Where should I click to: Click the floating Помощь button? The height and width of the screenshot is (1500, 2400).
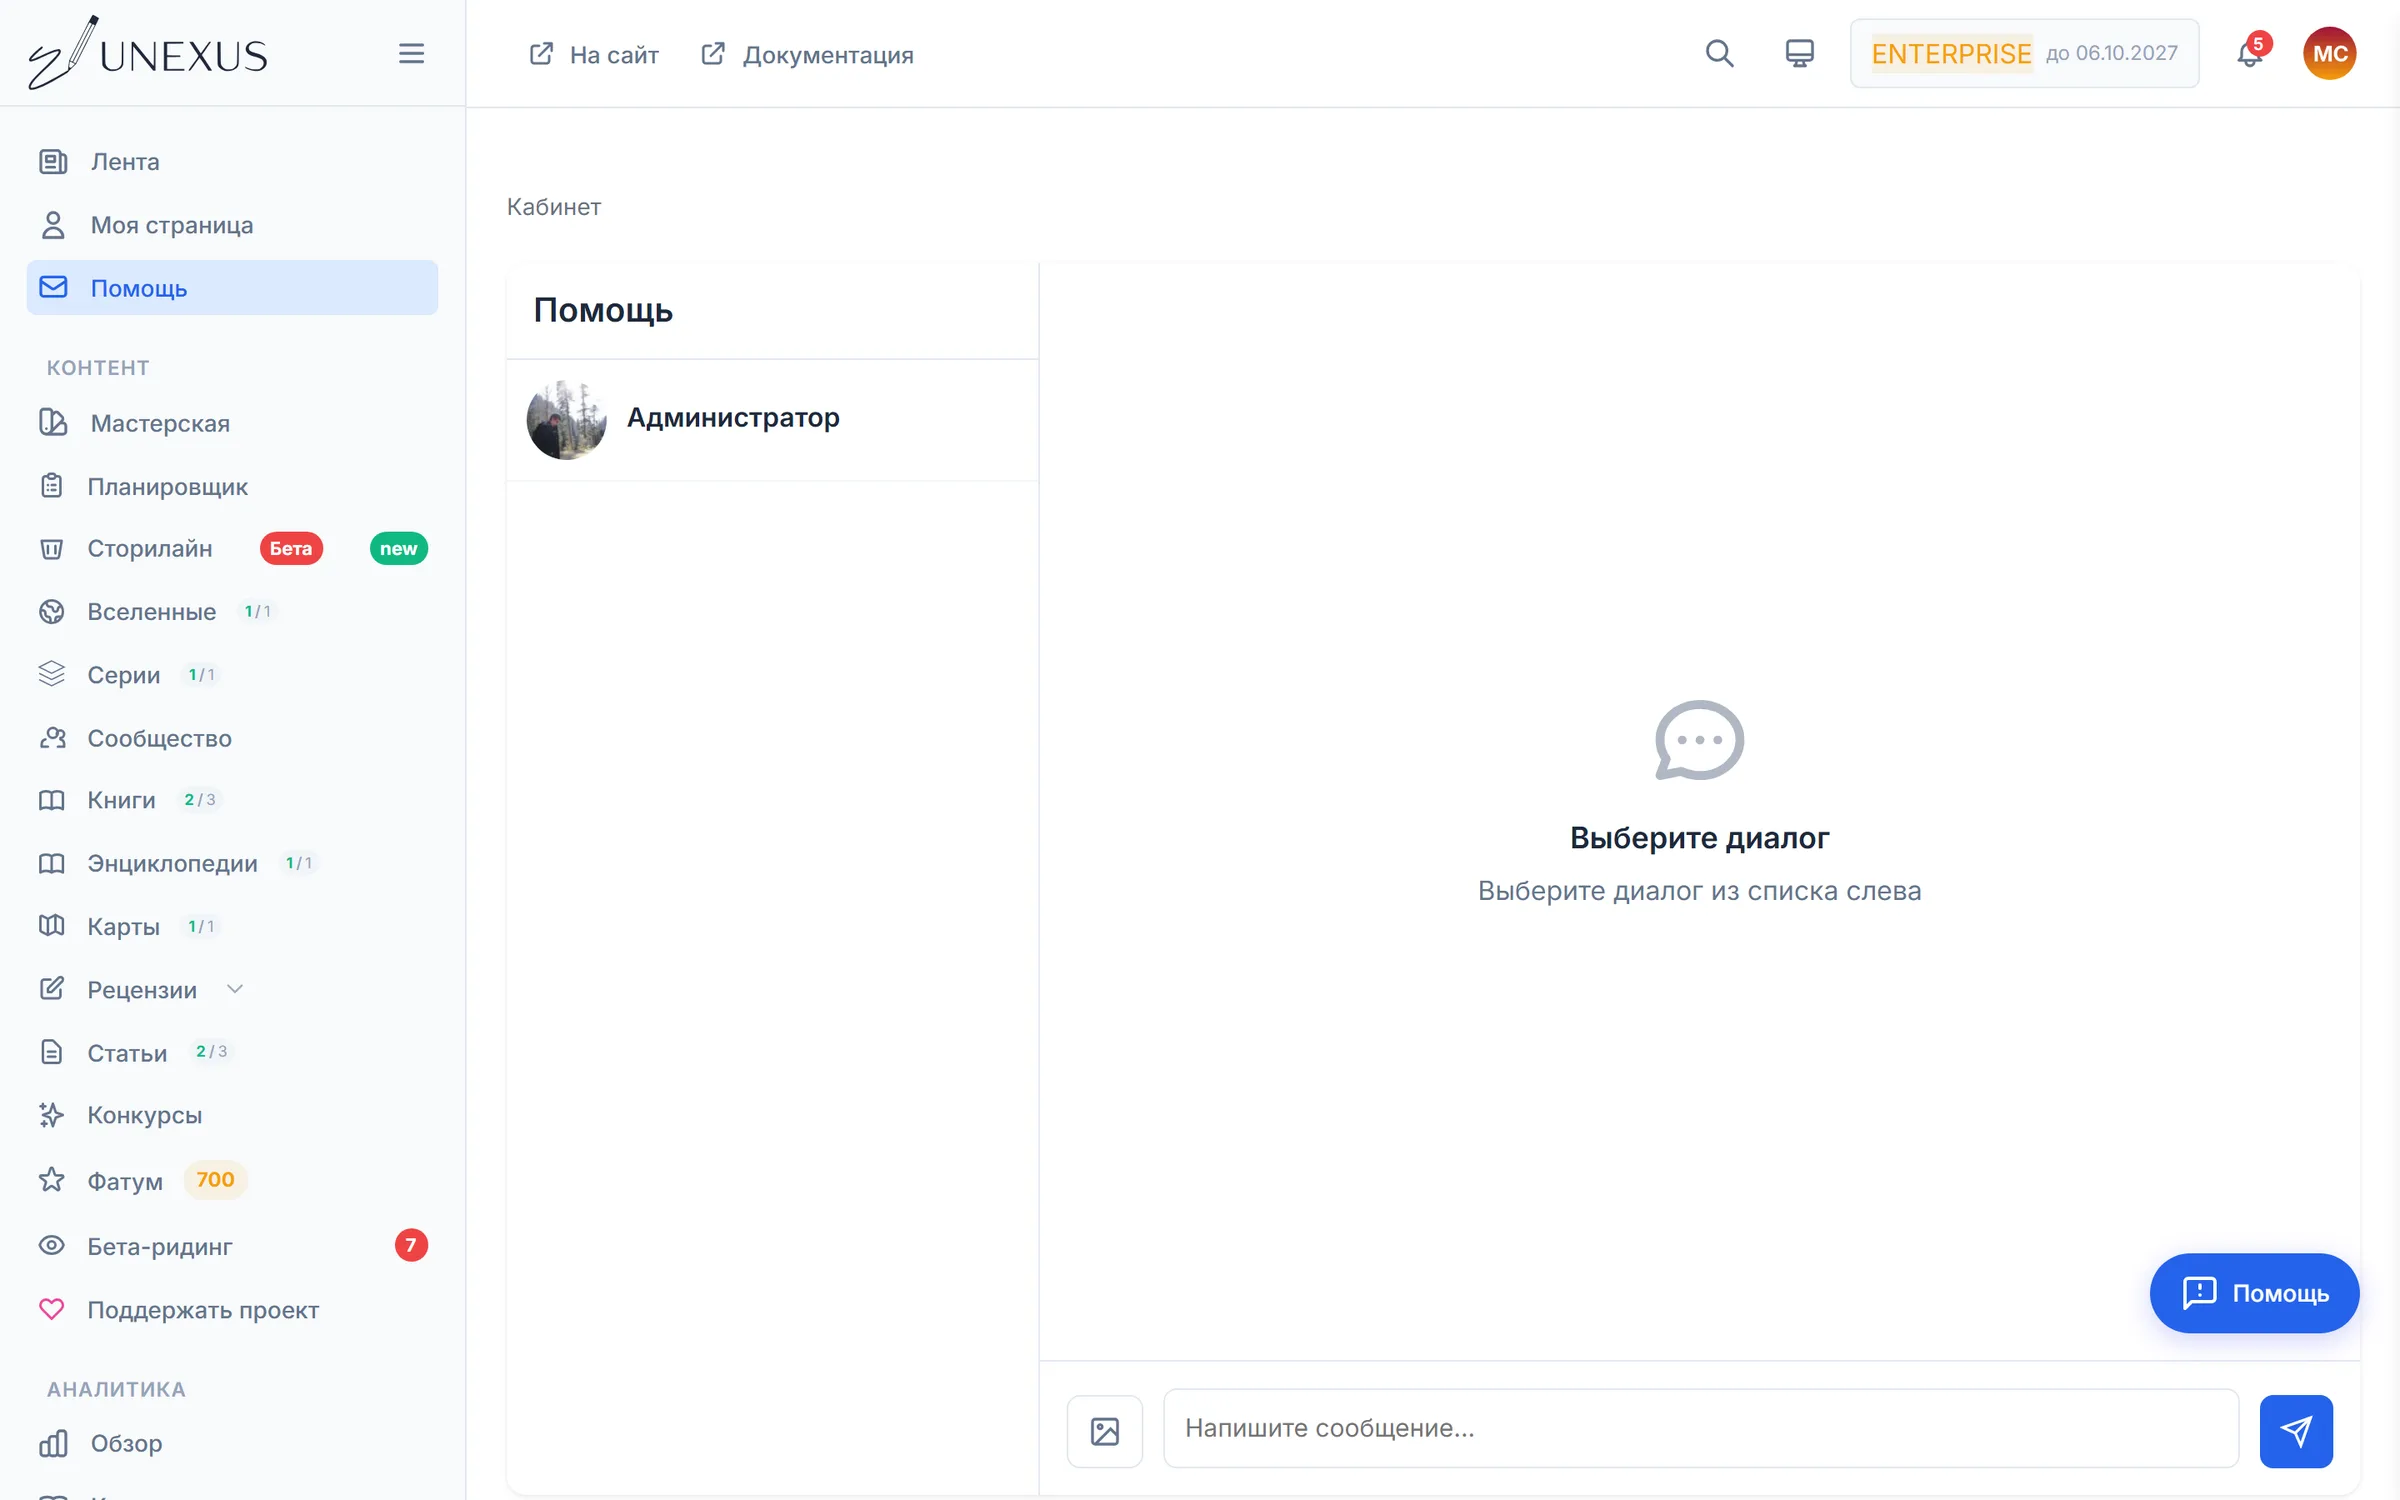2254,1293
